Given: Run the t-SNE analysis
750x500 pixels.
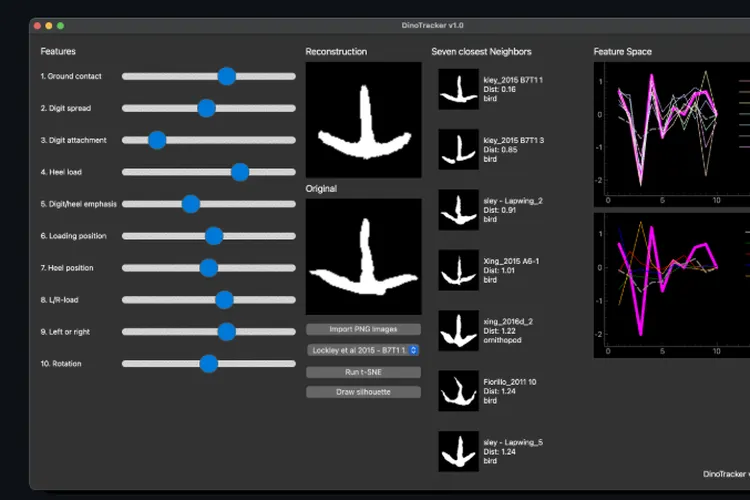Looking at the screenshot, I should (x=363, y=371).
